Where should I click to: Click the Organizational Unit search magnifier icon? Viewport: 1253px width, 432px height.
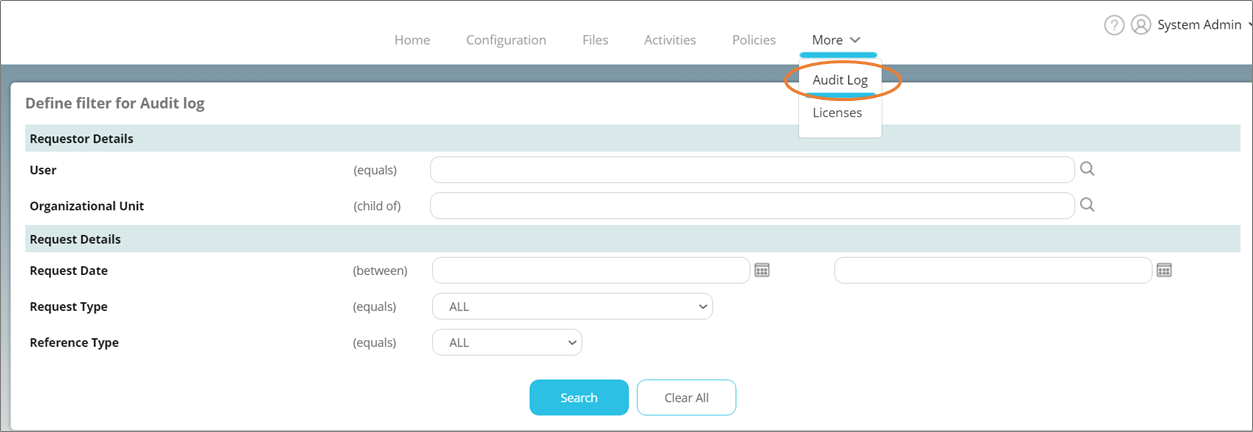click(x=1087, y=205)
